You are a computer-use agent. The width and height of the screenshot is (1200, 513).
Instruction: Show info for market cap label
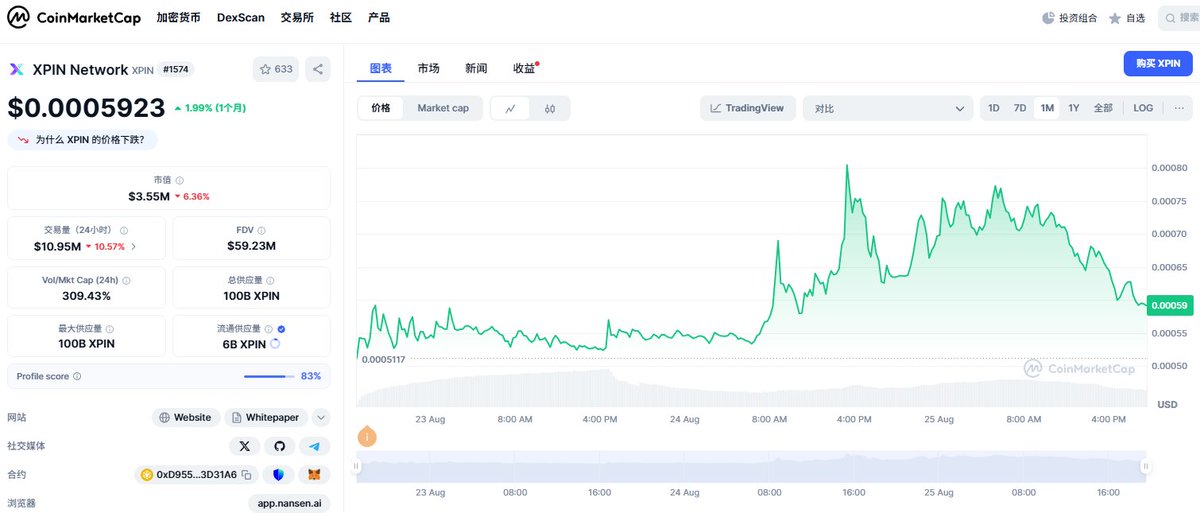(x=182, y=180)
